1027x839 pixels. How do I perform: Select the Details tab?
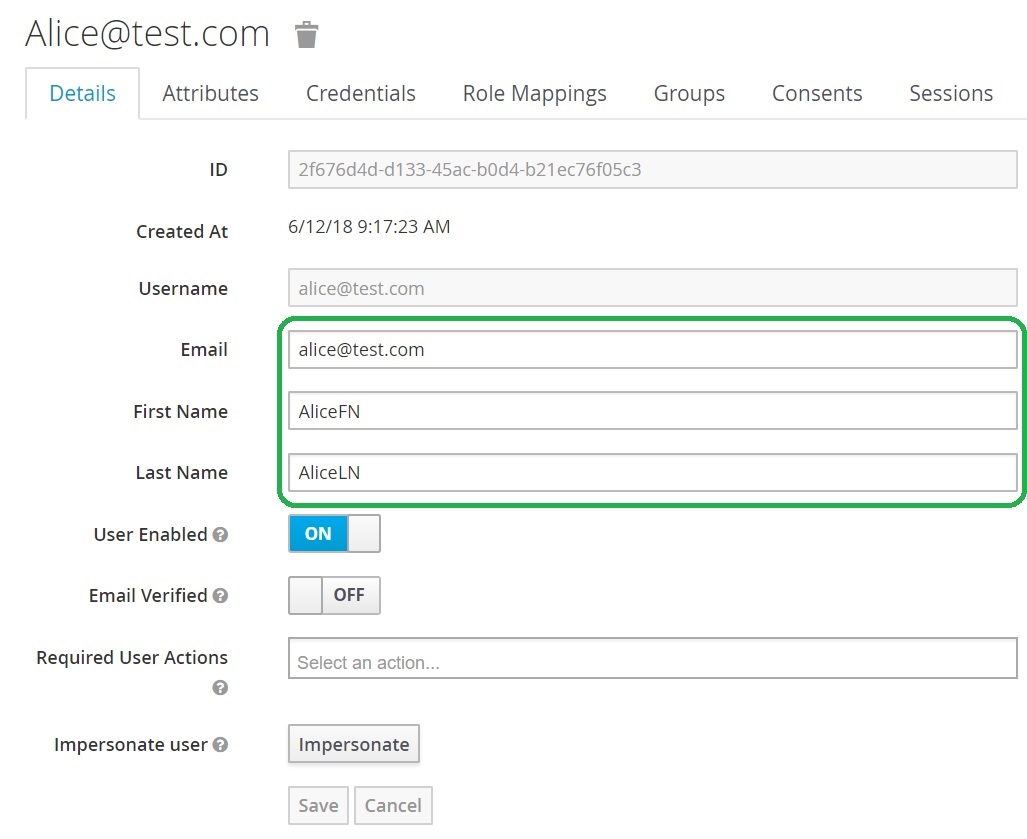(x=83, y=94)
